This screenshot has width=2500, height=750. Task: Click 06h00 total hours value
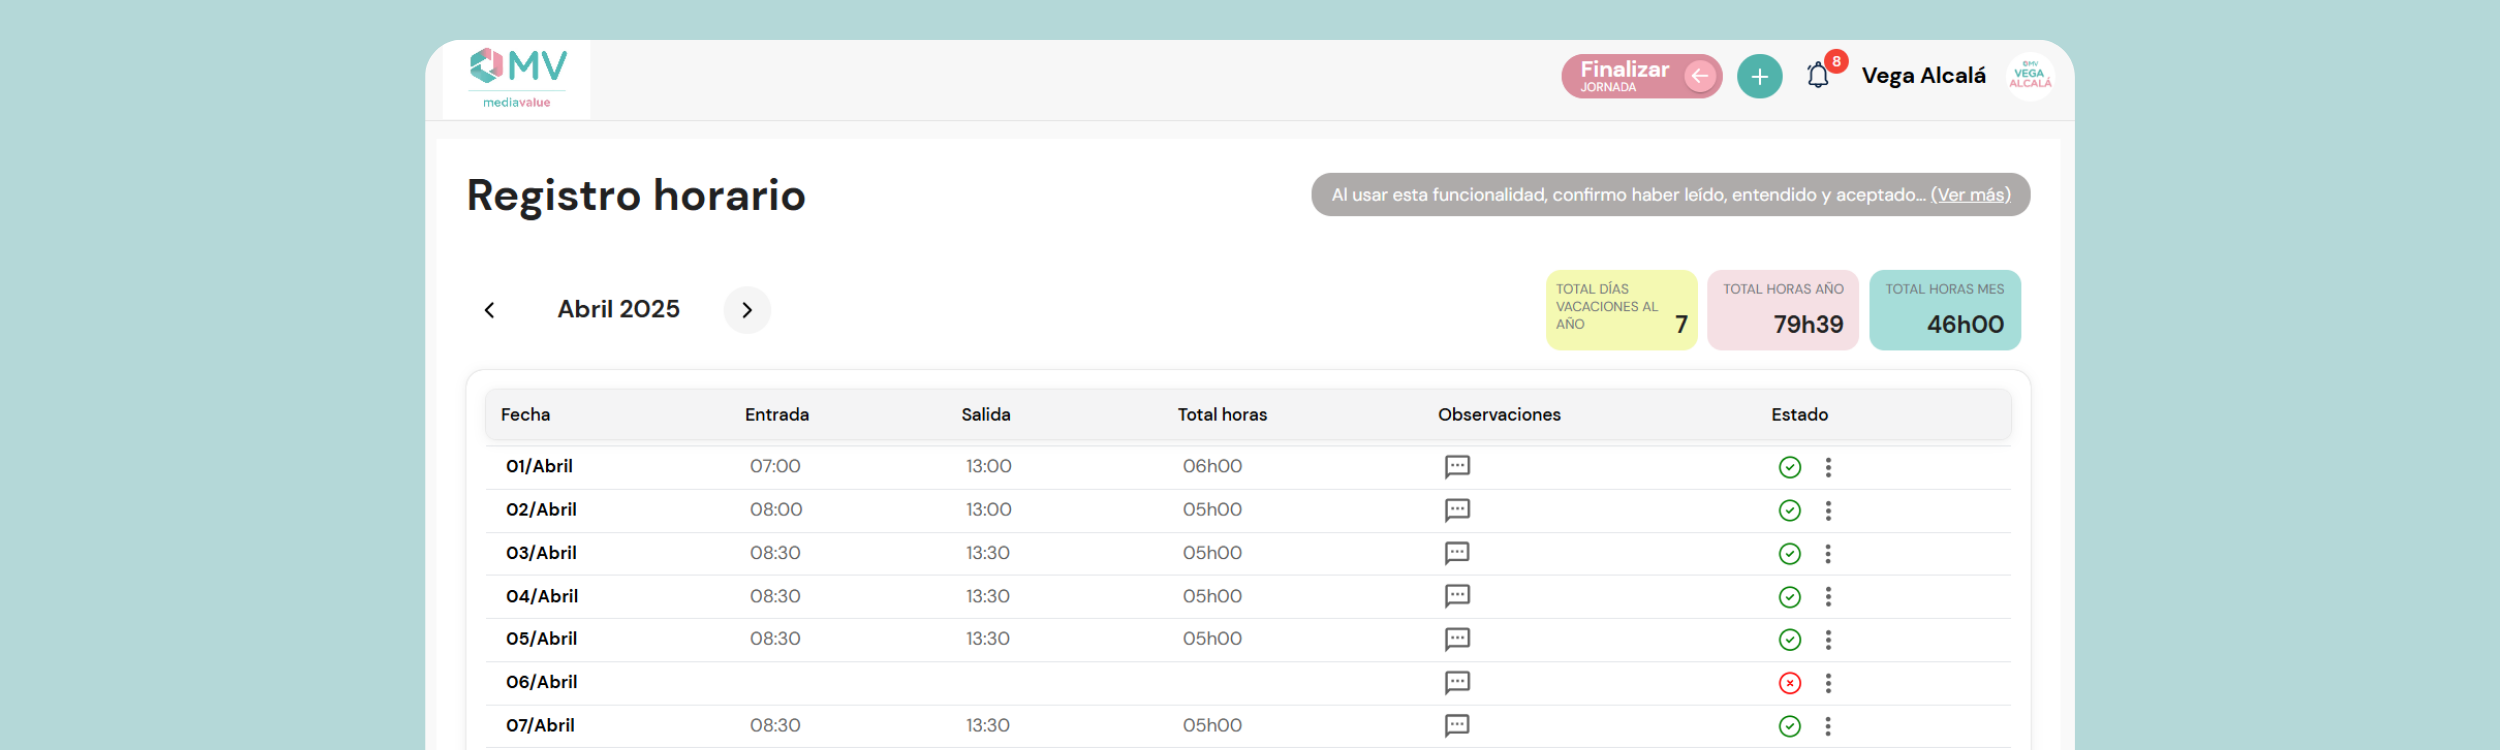click(x=1212, y=467)
